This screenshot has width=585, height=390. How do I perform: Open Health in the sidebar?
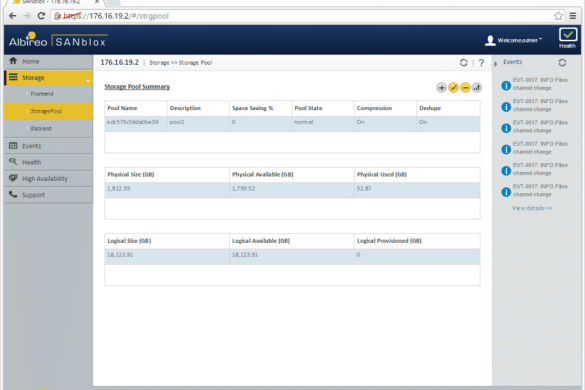pos(48,162)
